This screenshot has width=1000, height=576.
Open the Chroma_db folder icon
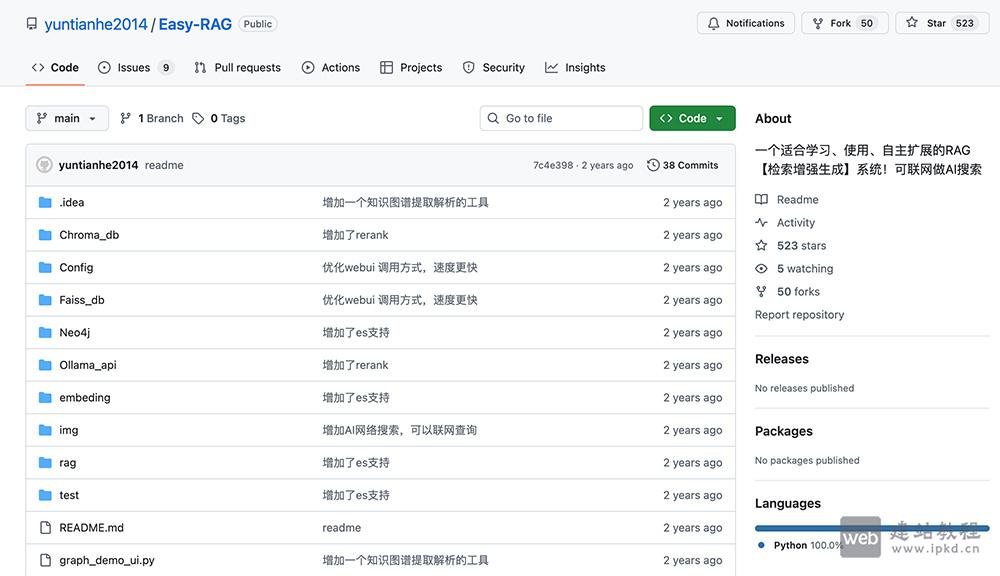tap(44, 234)
